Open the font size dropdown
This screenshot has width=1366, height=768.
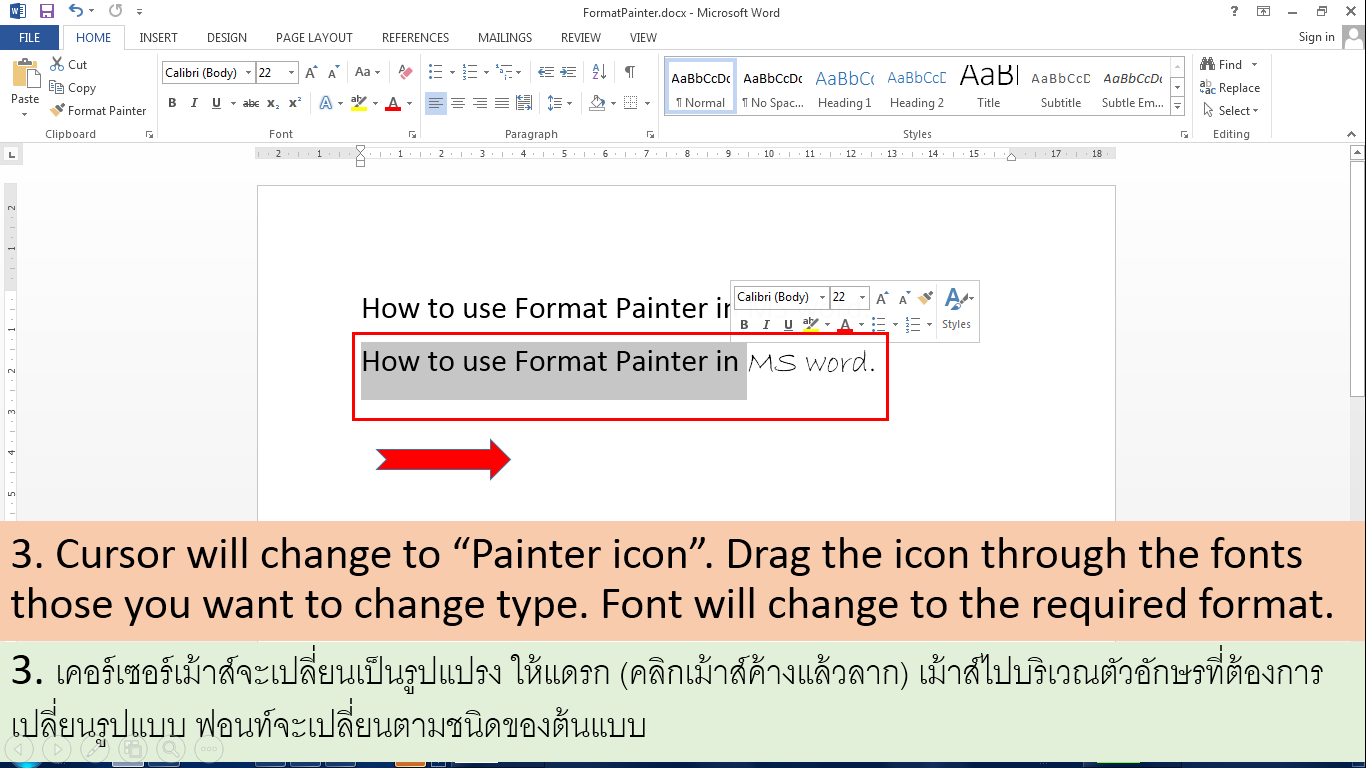pyautogui.click(x=290, y=72)
